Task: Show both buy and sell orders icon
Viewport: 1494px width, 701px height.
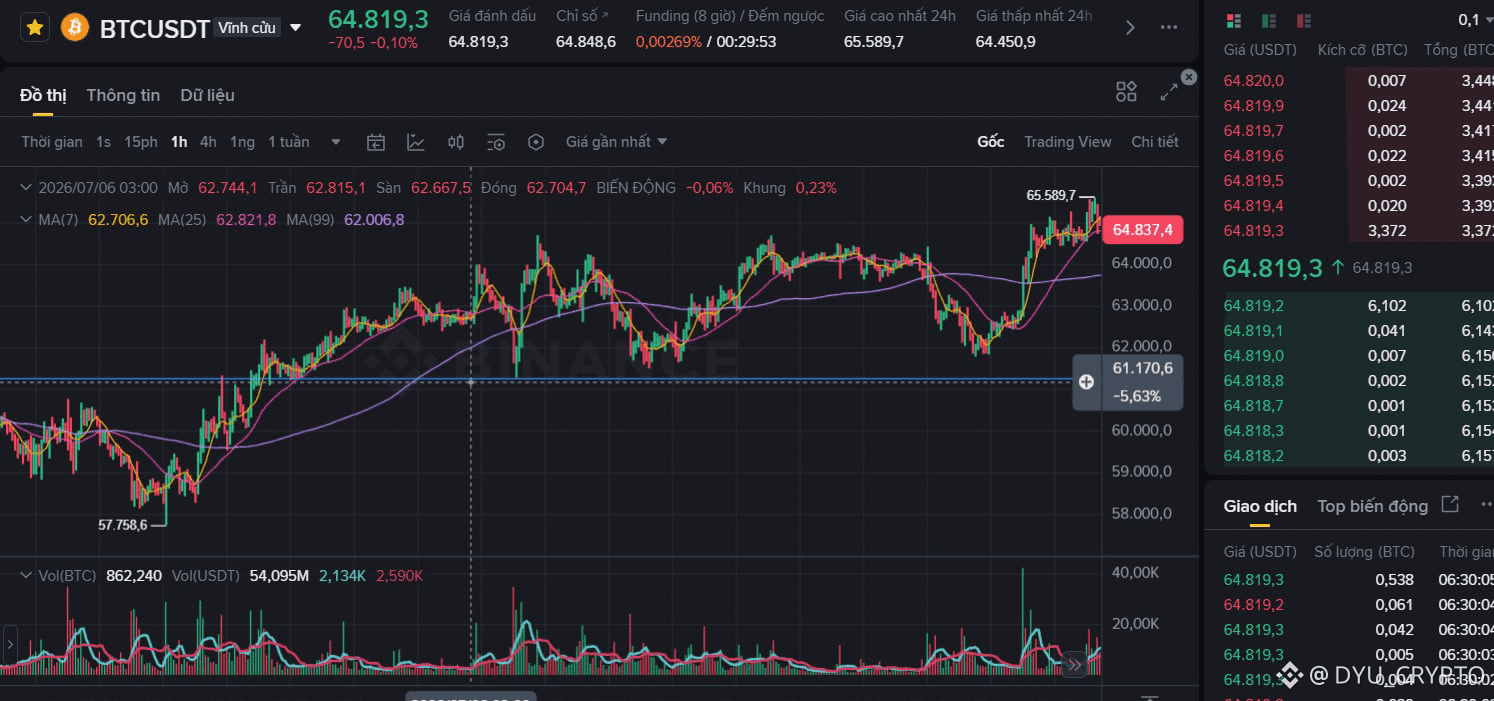Action: 1233,20
